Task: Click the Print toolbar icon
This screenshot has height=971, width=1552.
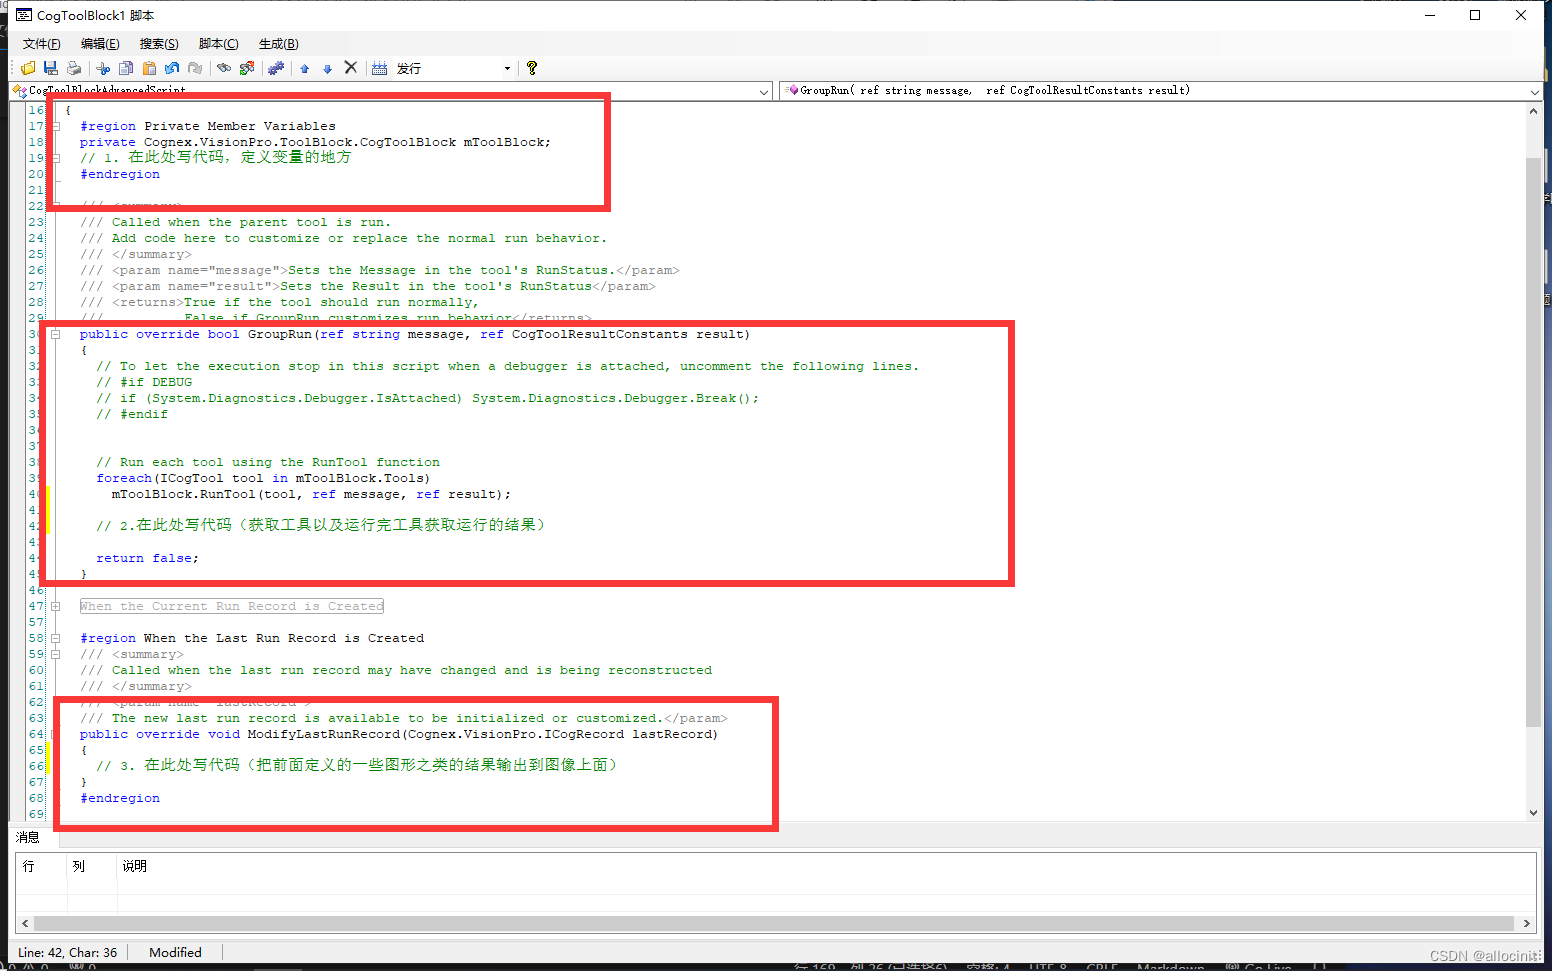Action: (x=74, y=68)
